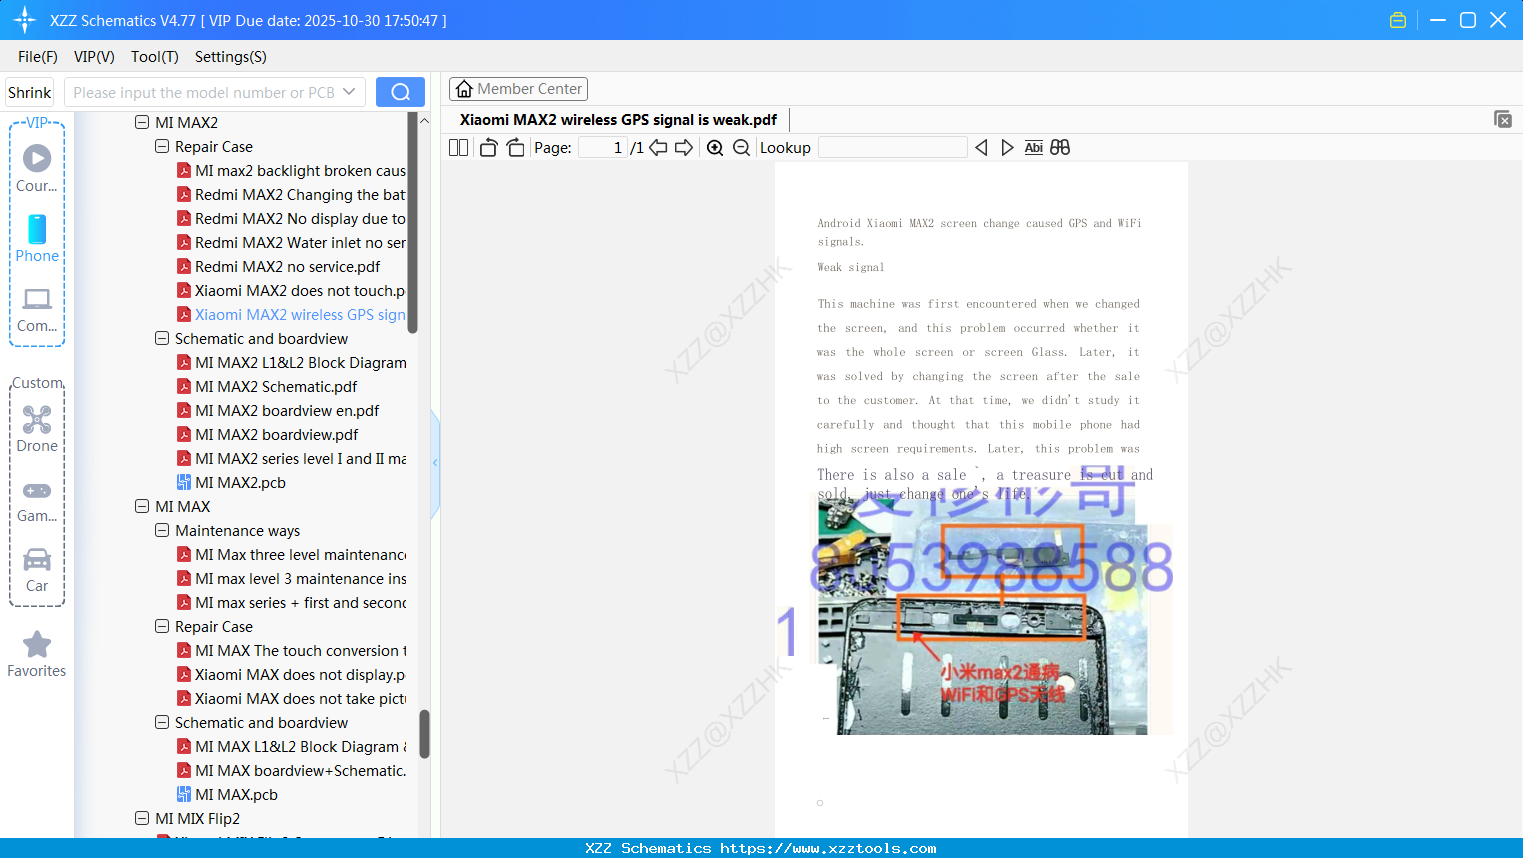Collapse Schematic and boardview under MI MAX2
This screenshot has width=1523, height=858.
click(x=162, y=339)
